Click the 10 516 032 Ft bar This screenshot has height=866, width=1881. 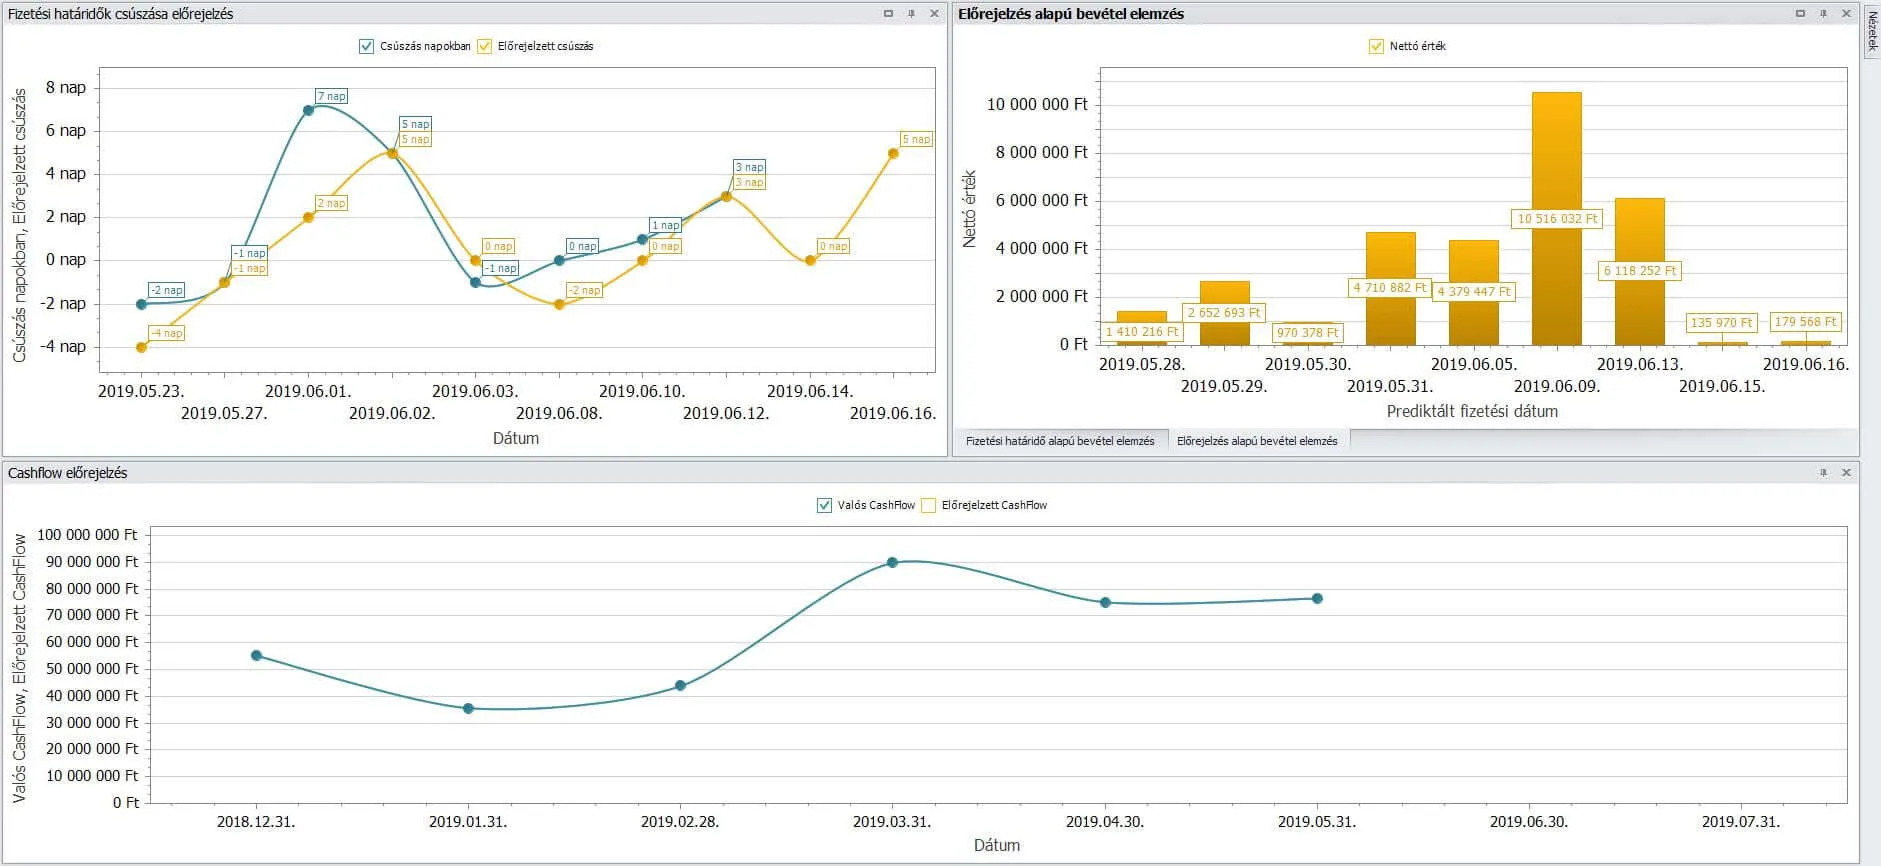(x=1557, y=150)
